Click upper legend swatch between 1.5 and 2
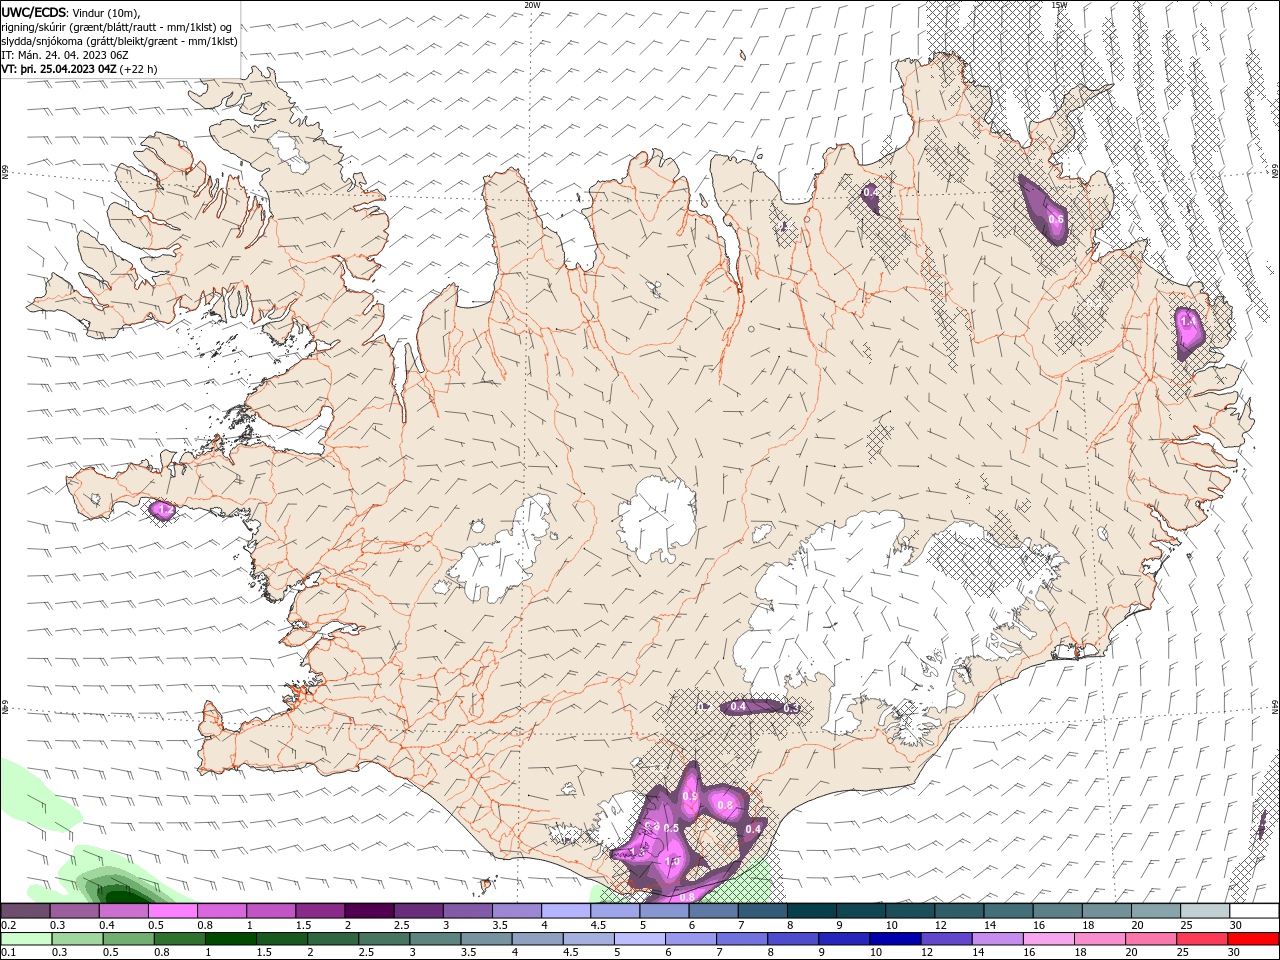This screenshot has height=960, width=1280. point(320,910)
